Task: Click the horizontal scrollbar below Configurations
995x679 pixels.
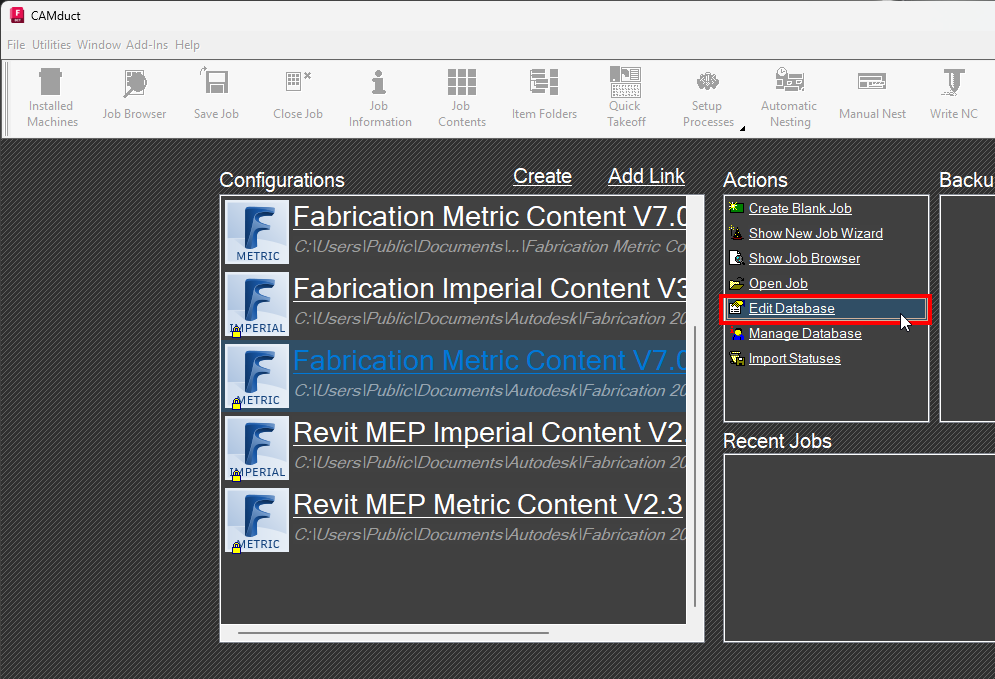Action: (390, 632)
